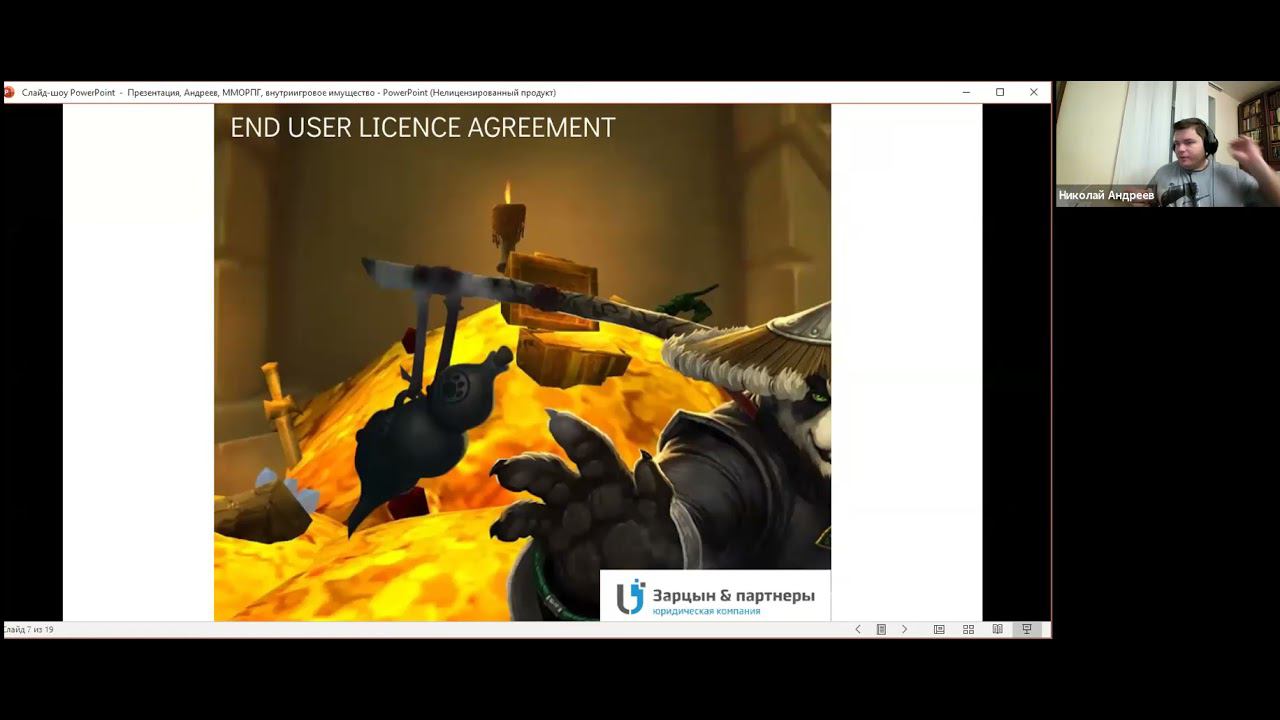Click the PowerPoint icon in the title bar
This screenshot has width=1280, height=720.
pos(9,92)
